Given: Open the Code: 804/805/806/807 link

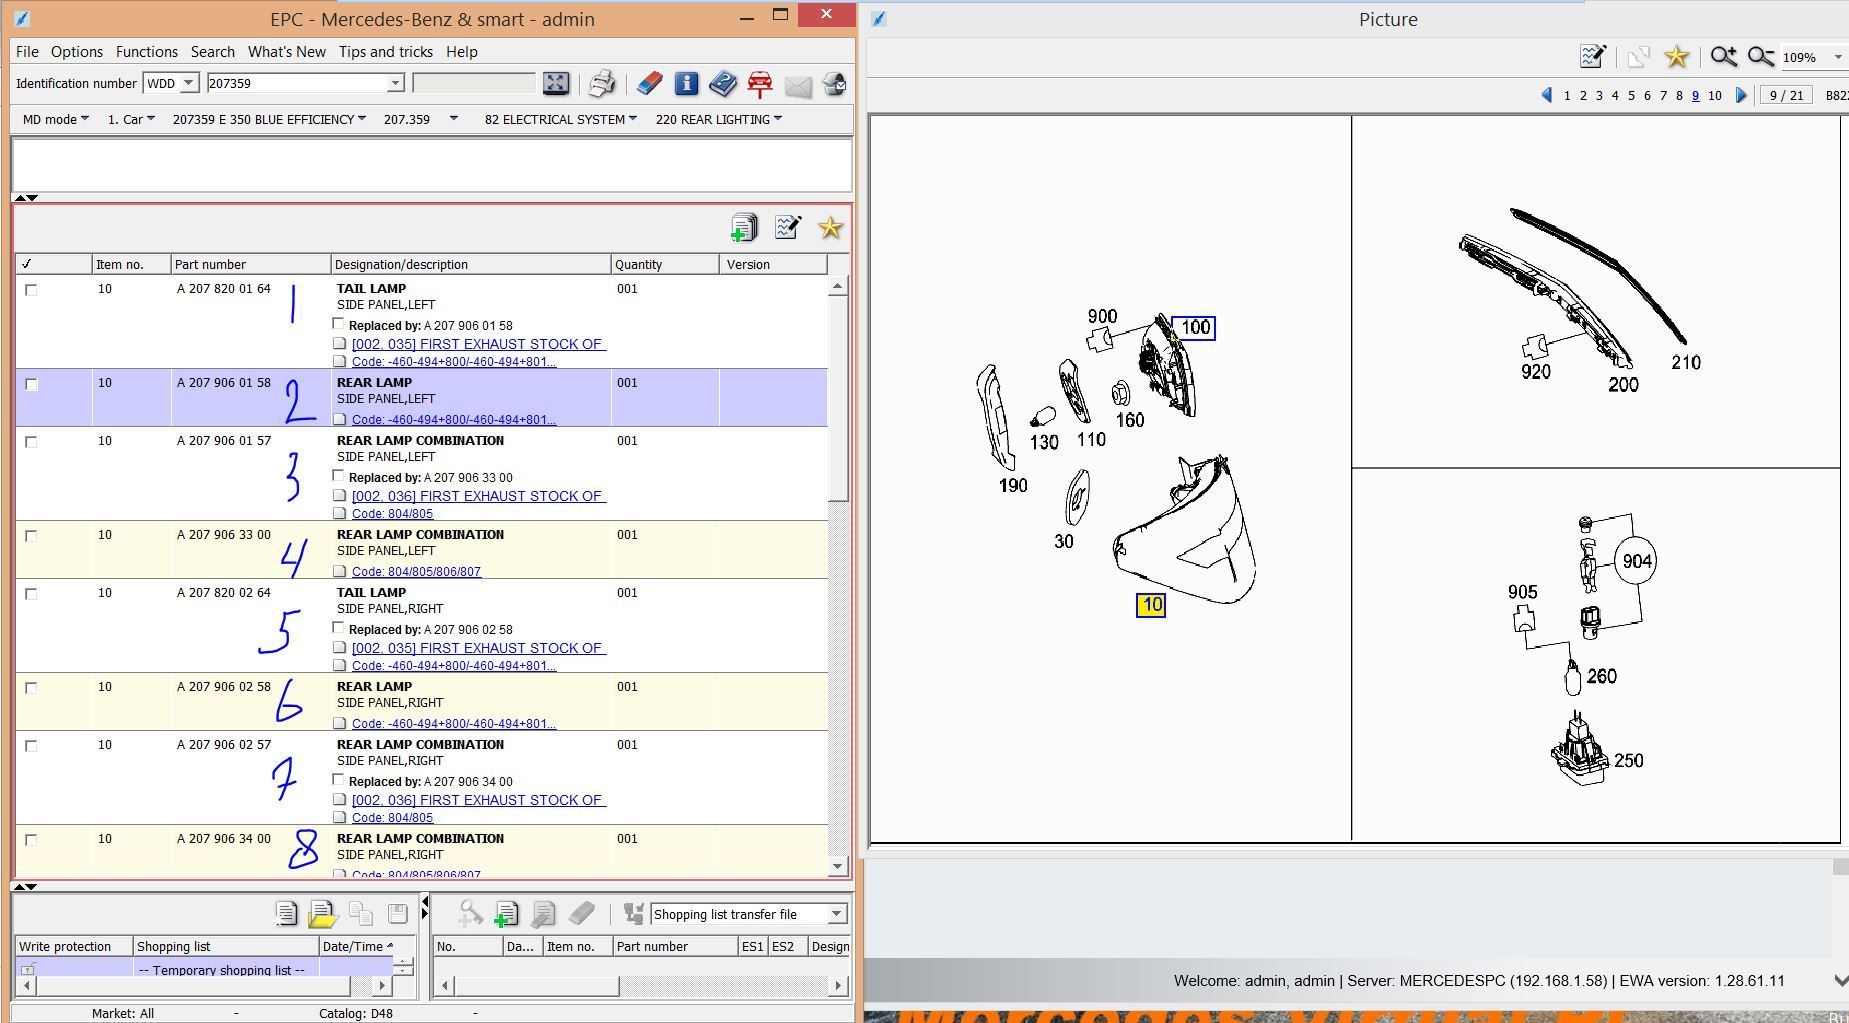Looking at the screenshot, I should (416, 572).
